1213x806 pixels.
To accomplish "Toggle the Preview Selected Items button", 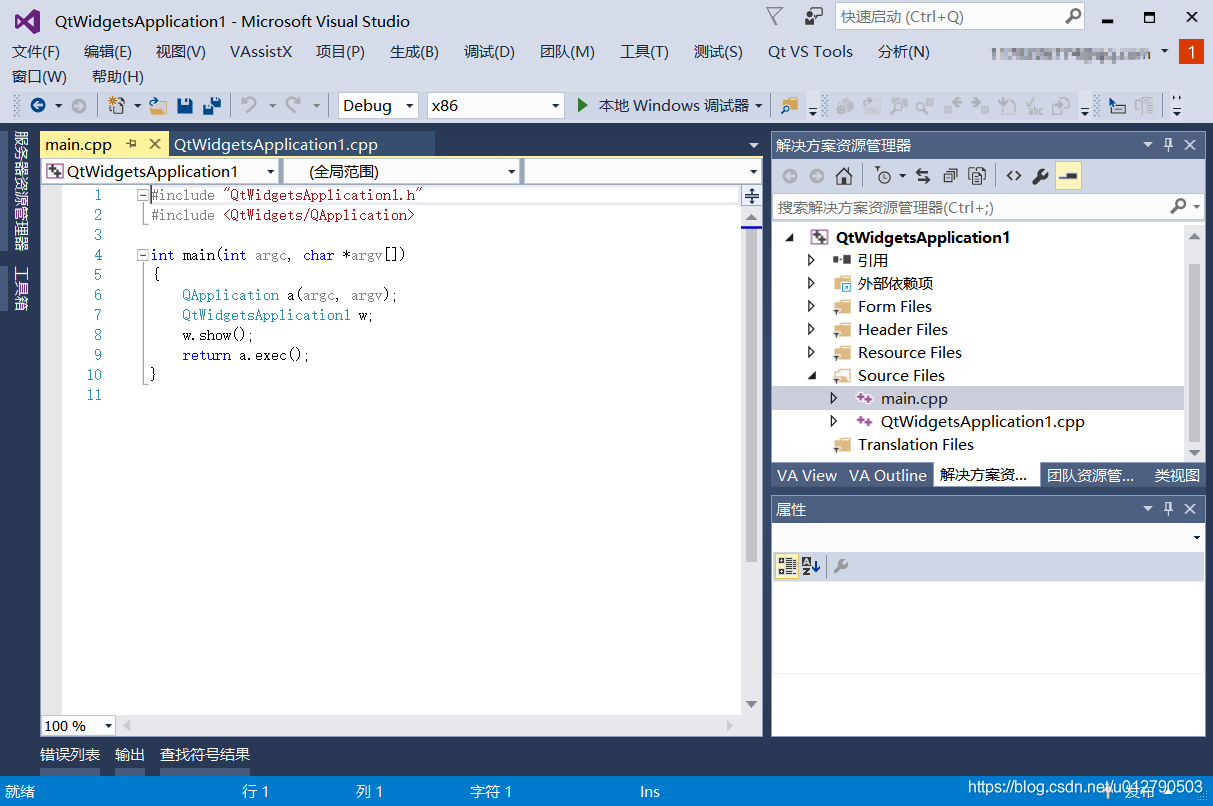I will click(1068, 176).
